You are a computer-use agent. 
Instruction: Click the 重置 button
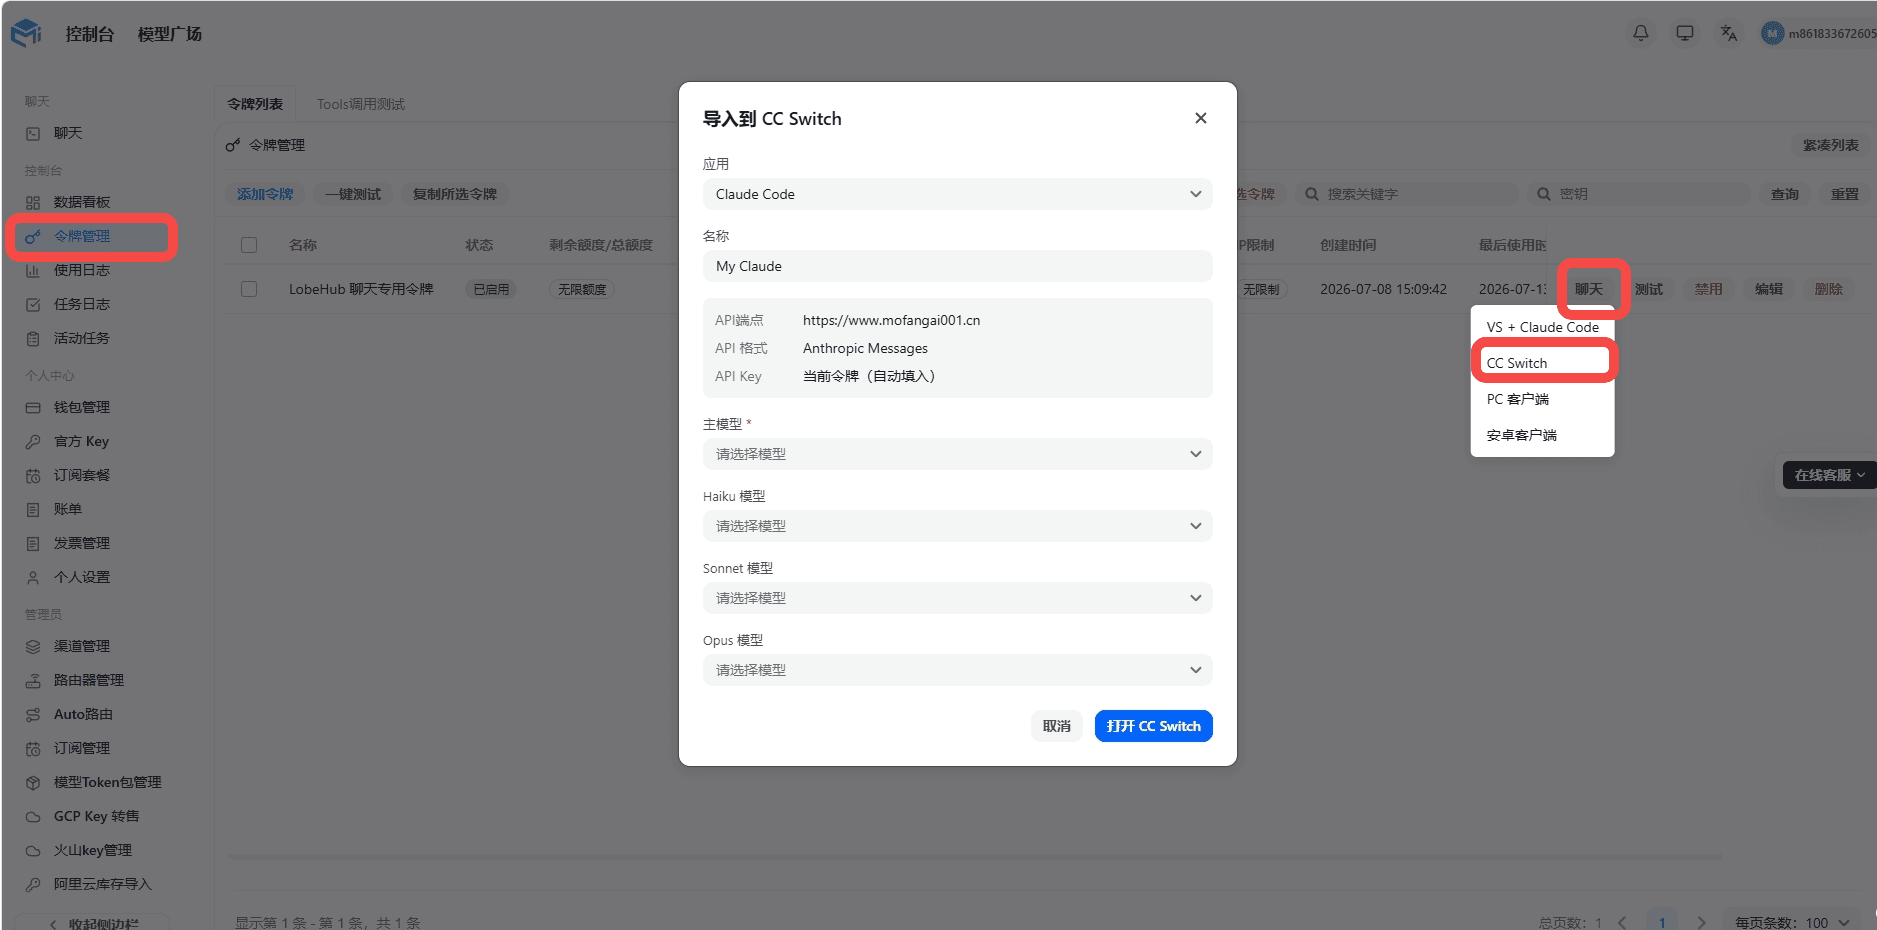click(1845, 194)
